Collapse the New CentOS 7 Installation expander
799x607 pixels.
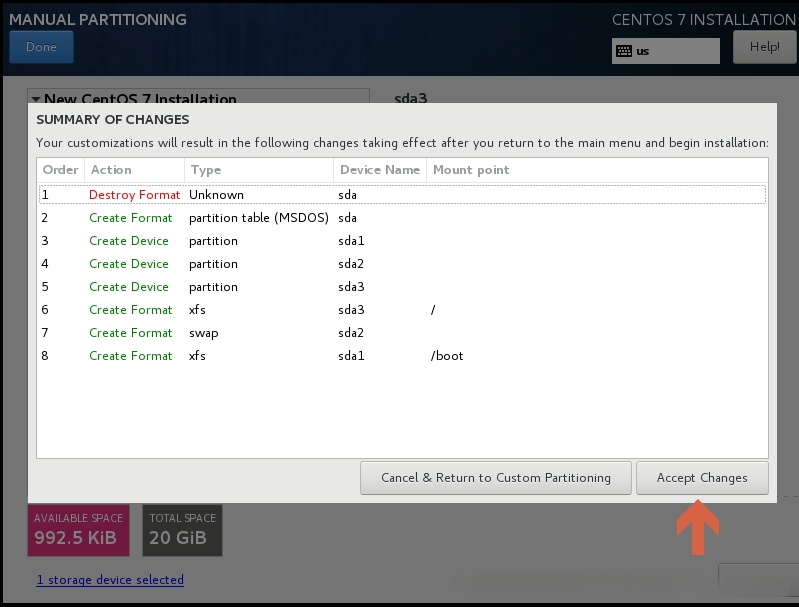point(36,98)
